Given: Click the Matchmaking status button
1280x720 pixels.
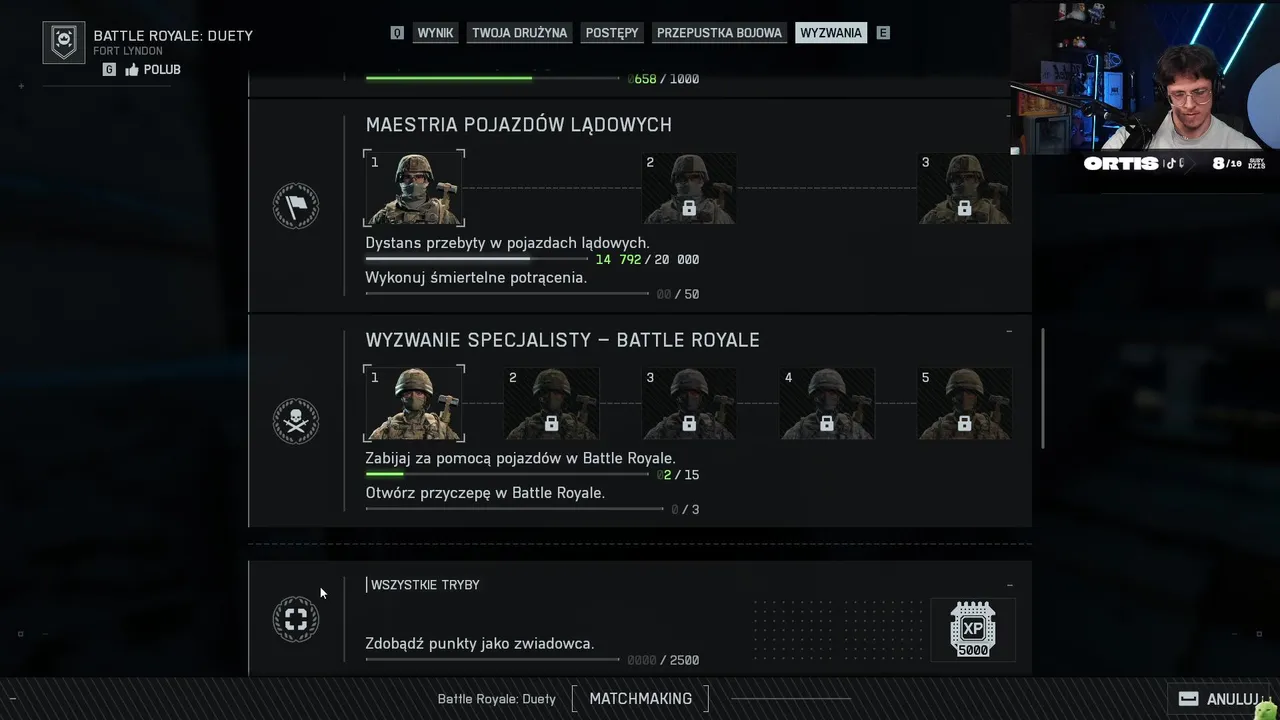Looking at the screenshot, I should pos(640,698).
